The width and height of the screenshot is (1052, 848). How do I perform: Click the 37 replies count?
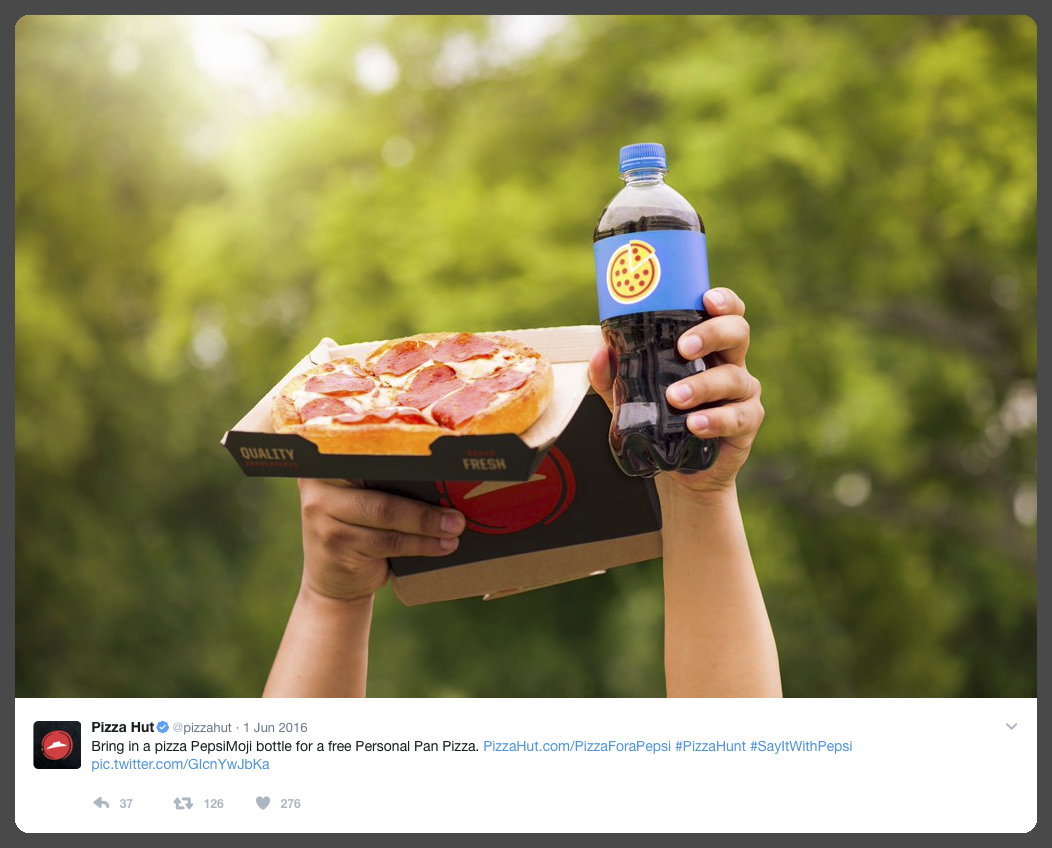[126, 804]
